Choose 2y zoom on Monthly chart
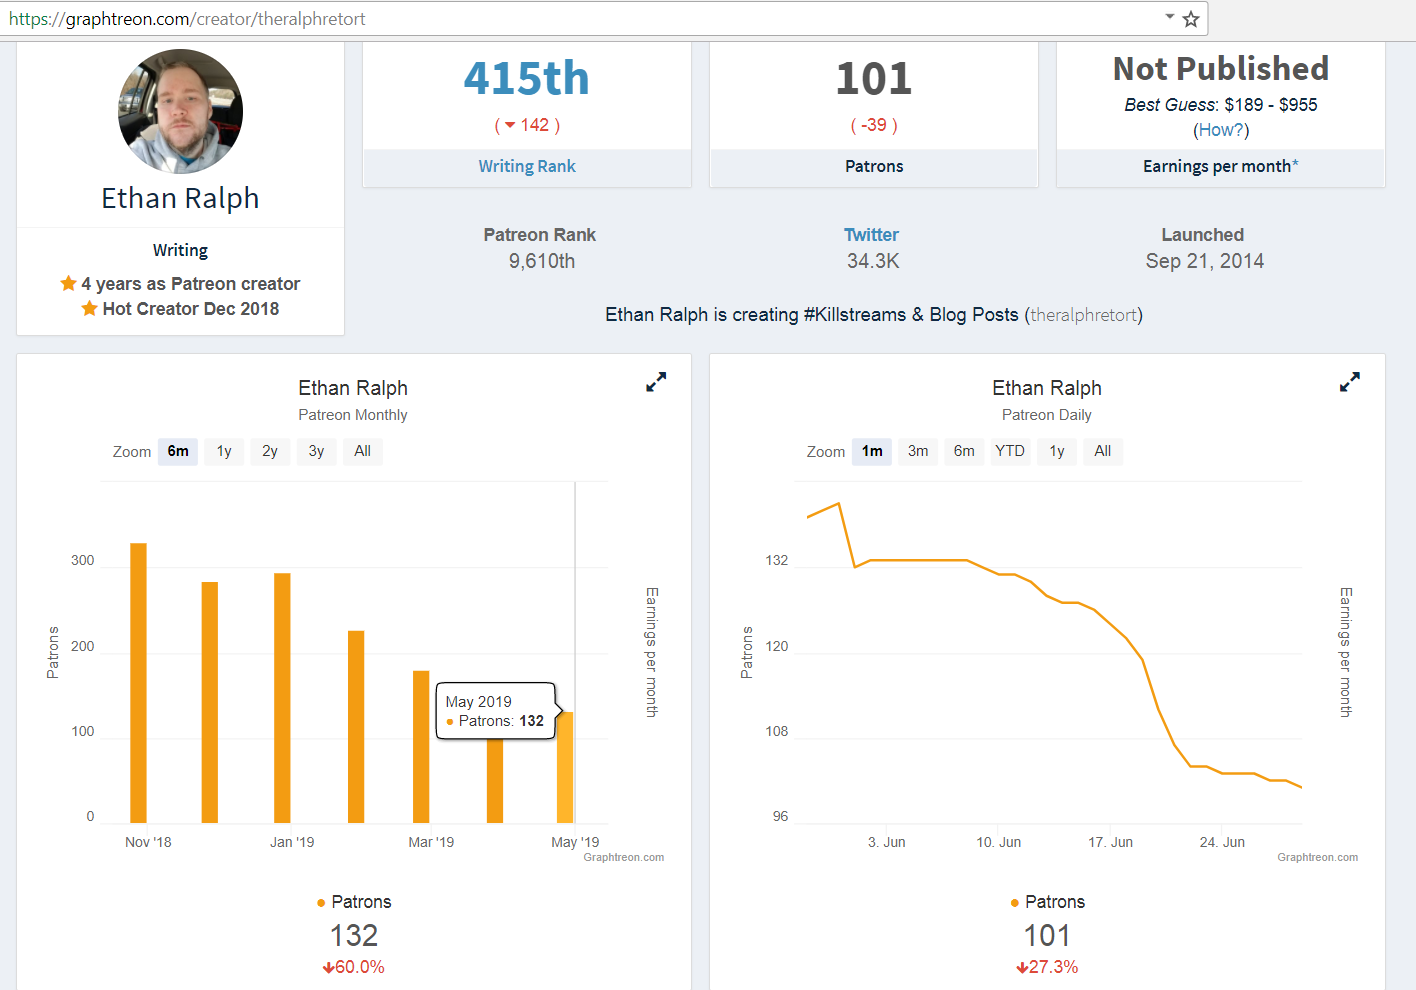Screen dimensions: 1416x990 point(270,451)
